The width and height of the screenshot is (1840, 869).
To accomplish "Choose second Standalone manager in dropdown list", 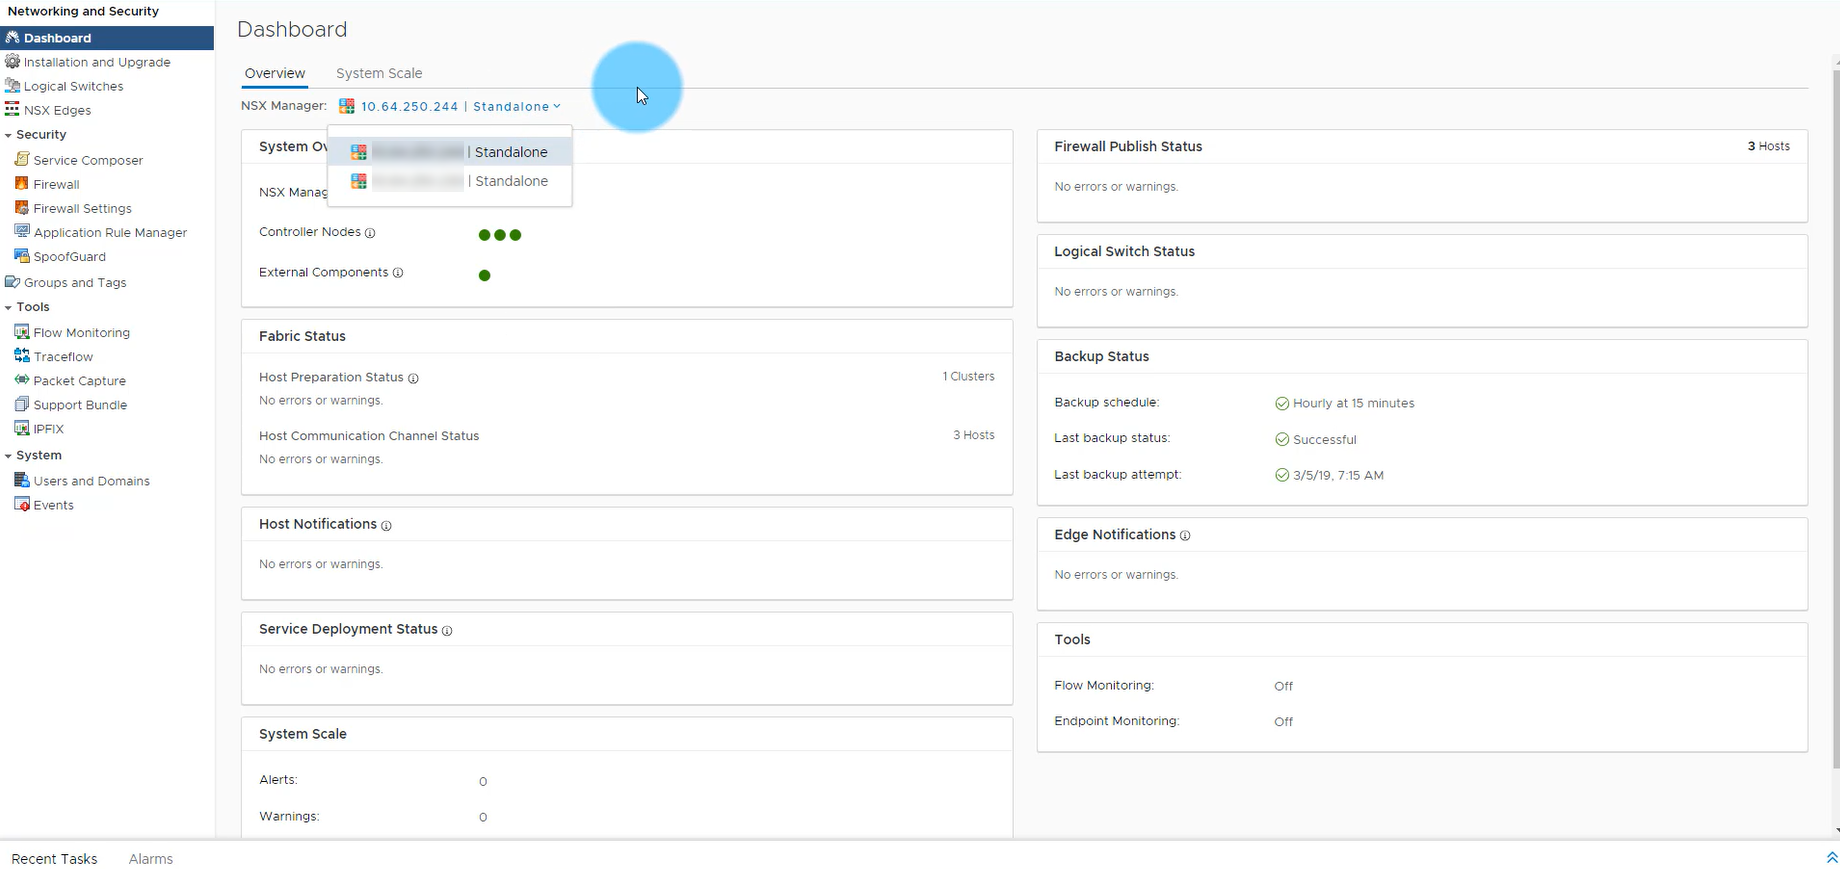I will (450, 181).
